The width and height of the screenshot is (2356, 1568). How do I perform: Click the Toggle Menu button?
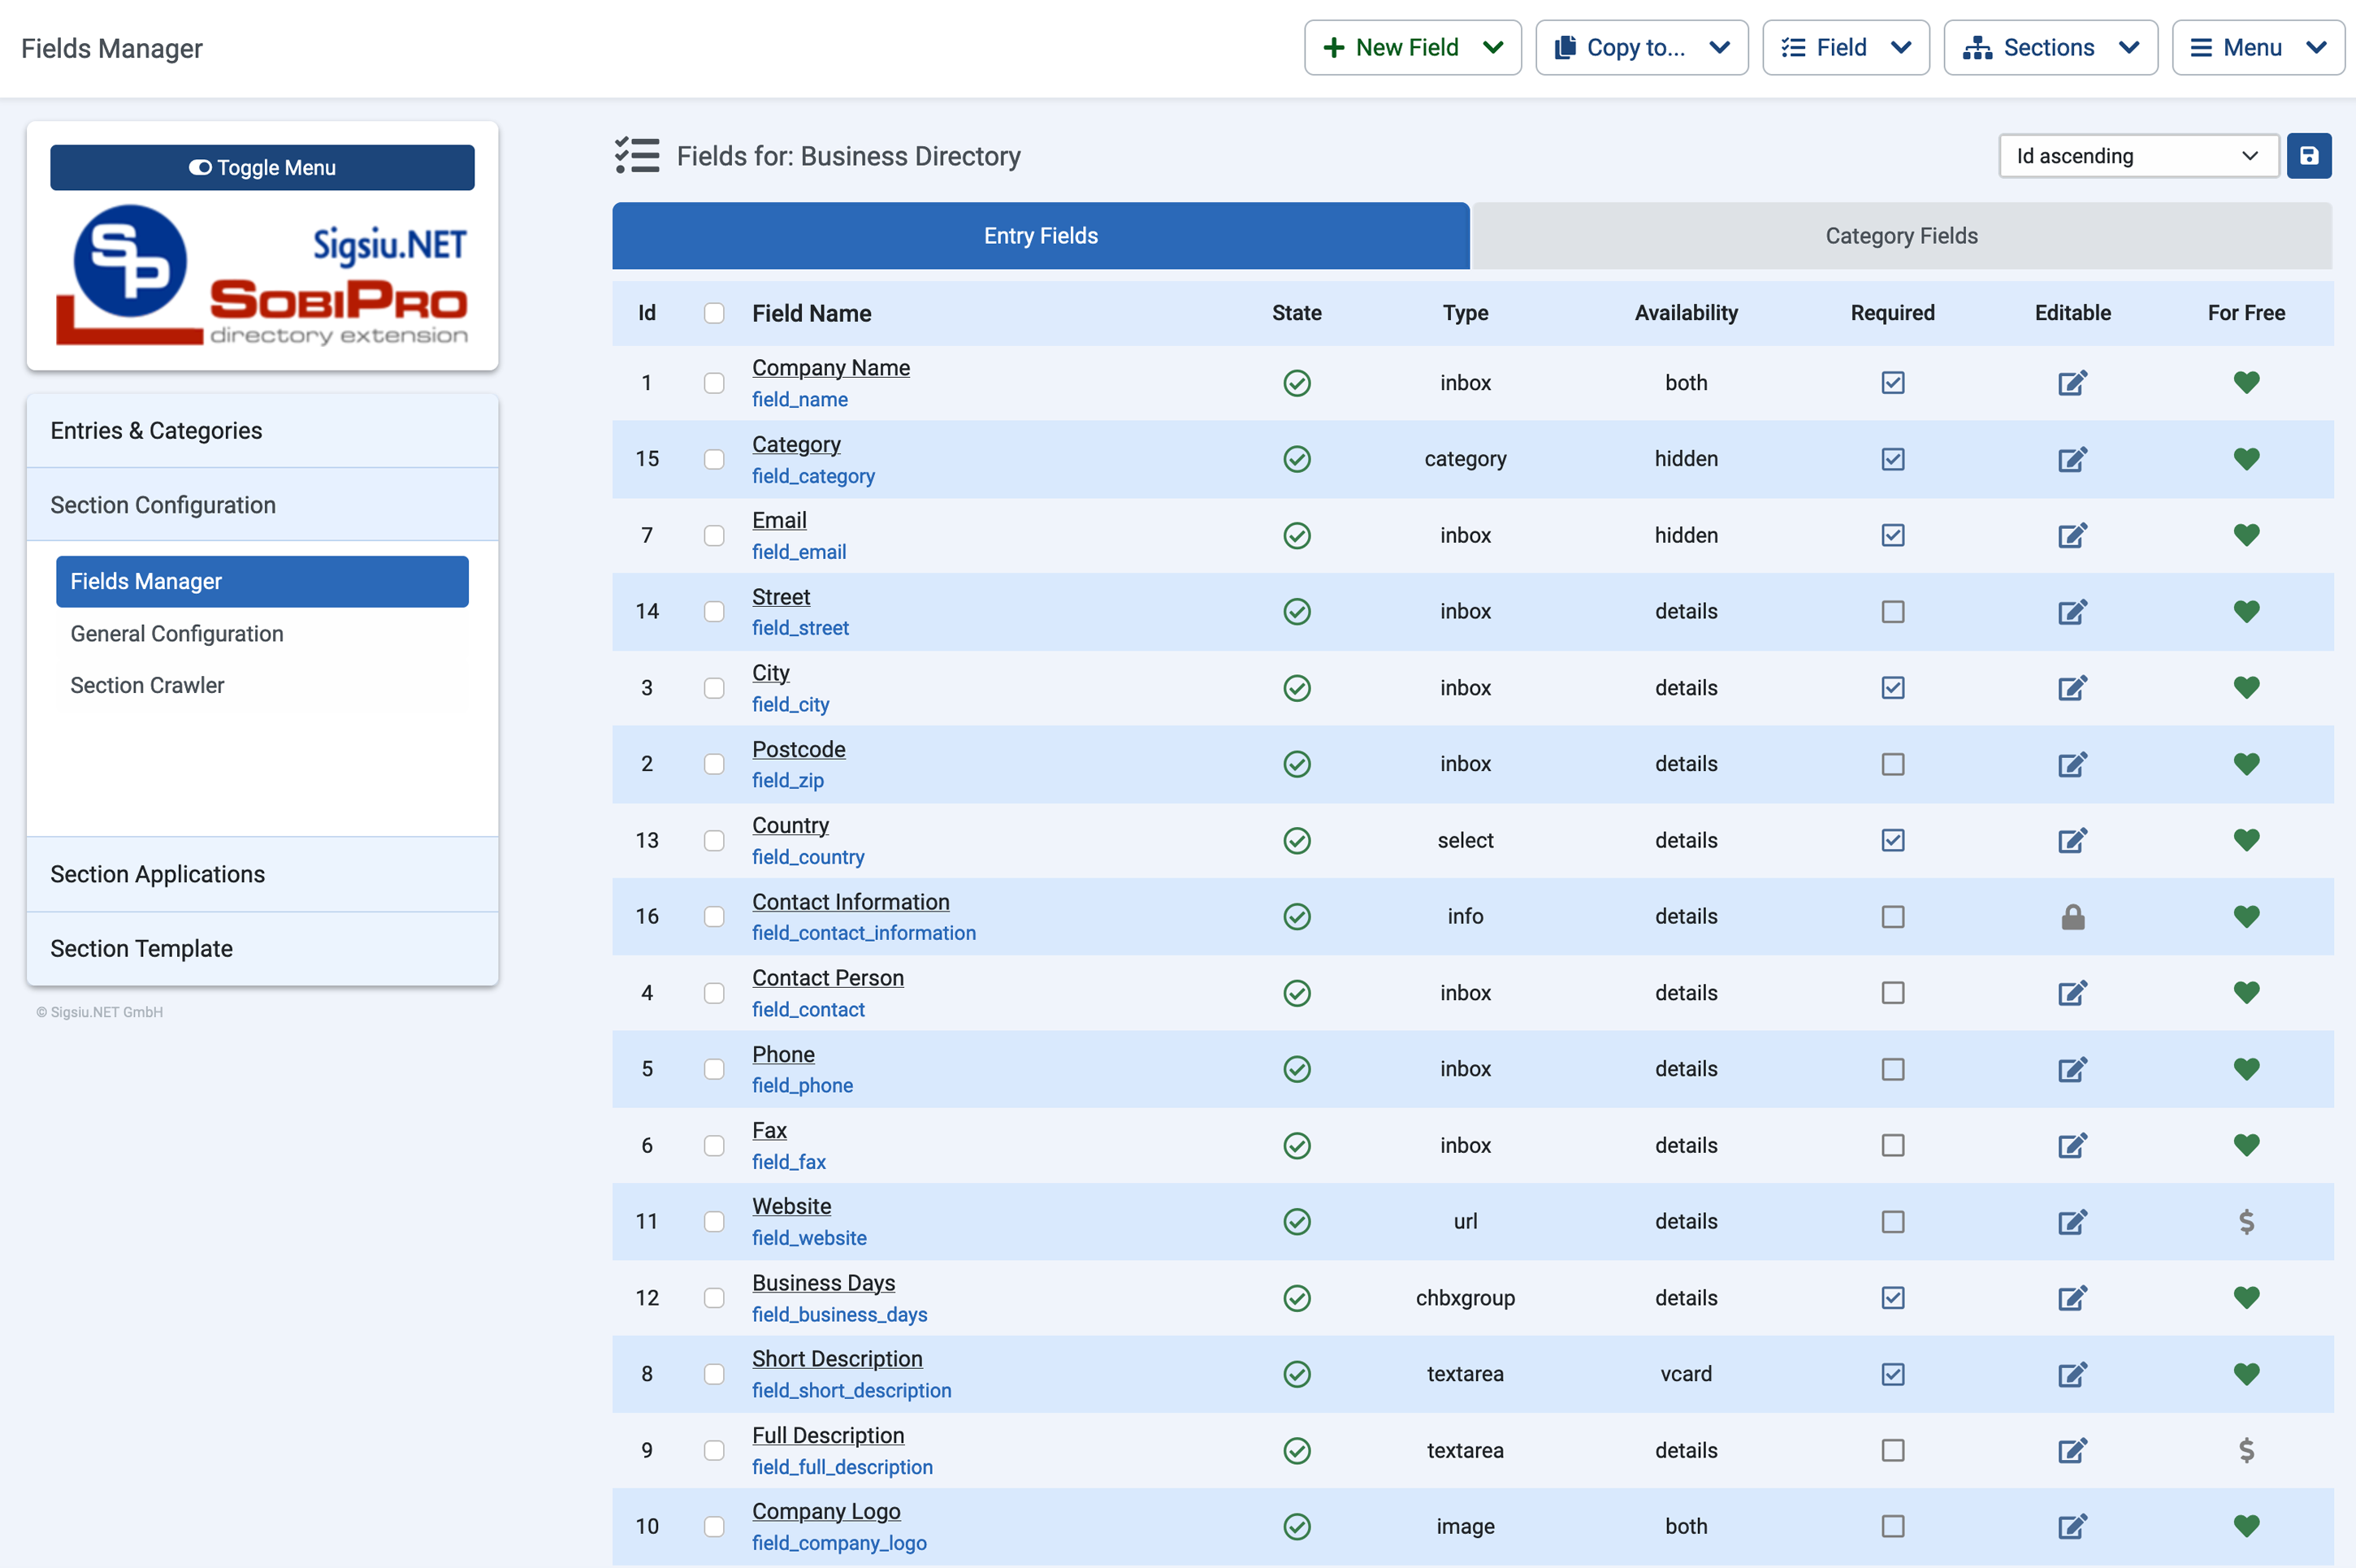[262, 168]
